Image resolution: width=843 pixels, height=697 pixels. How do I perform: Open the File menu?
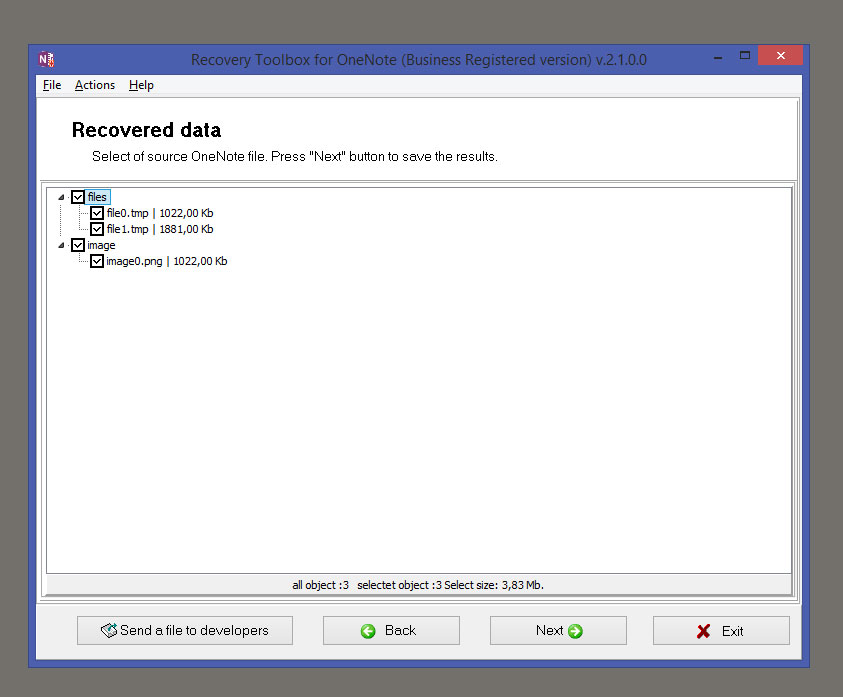(x=51, y=85)
